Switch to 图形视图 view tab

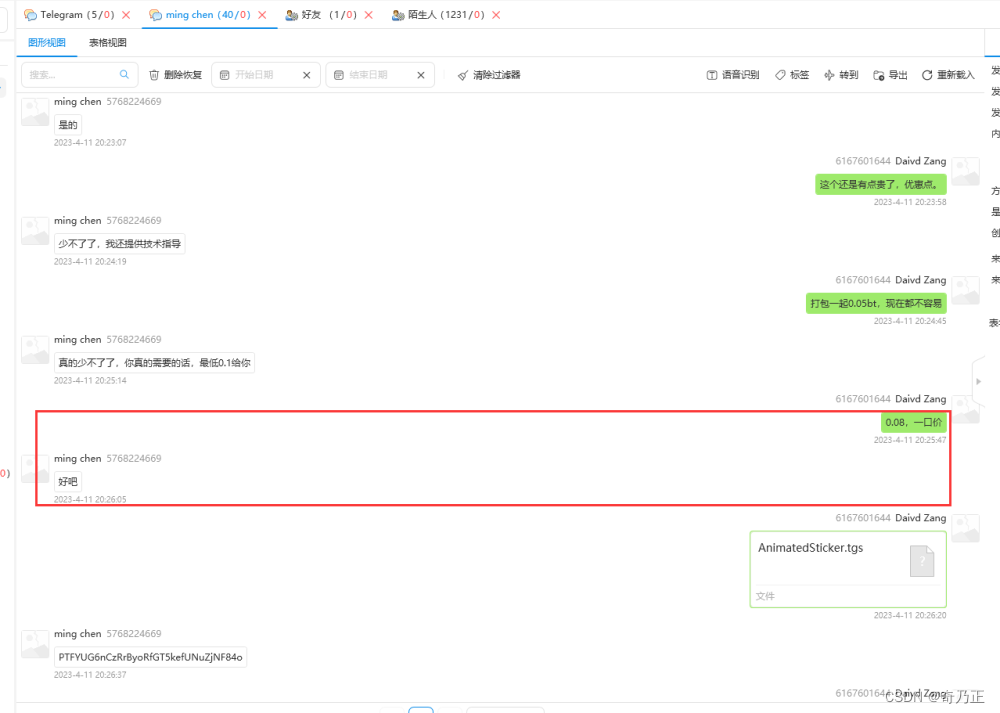tap(47, 43)
